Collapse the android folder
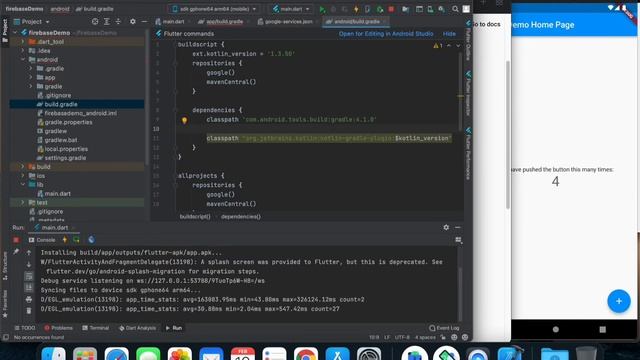The image size is (640, 360). [x=23, y=60]
